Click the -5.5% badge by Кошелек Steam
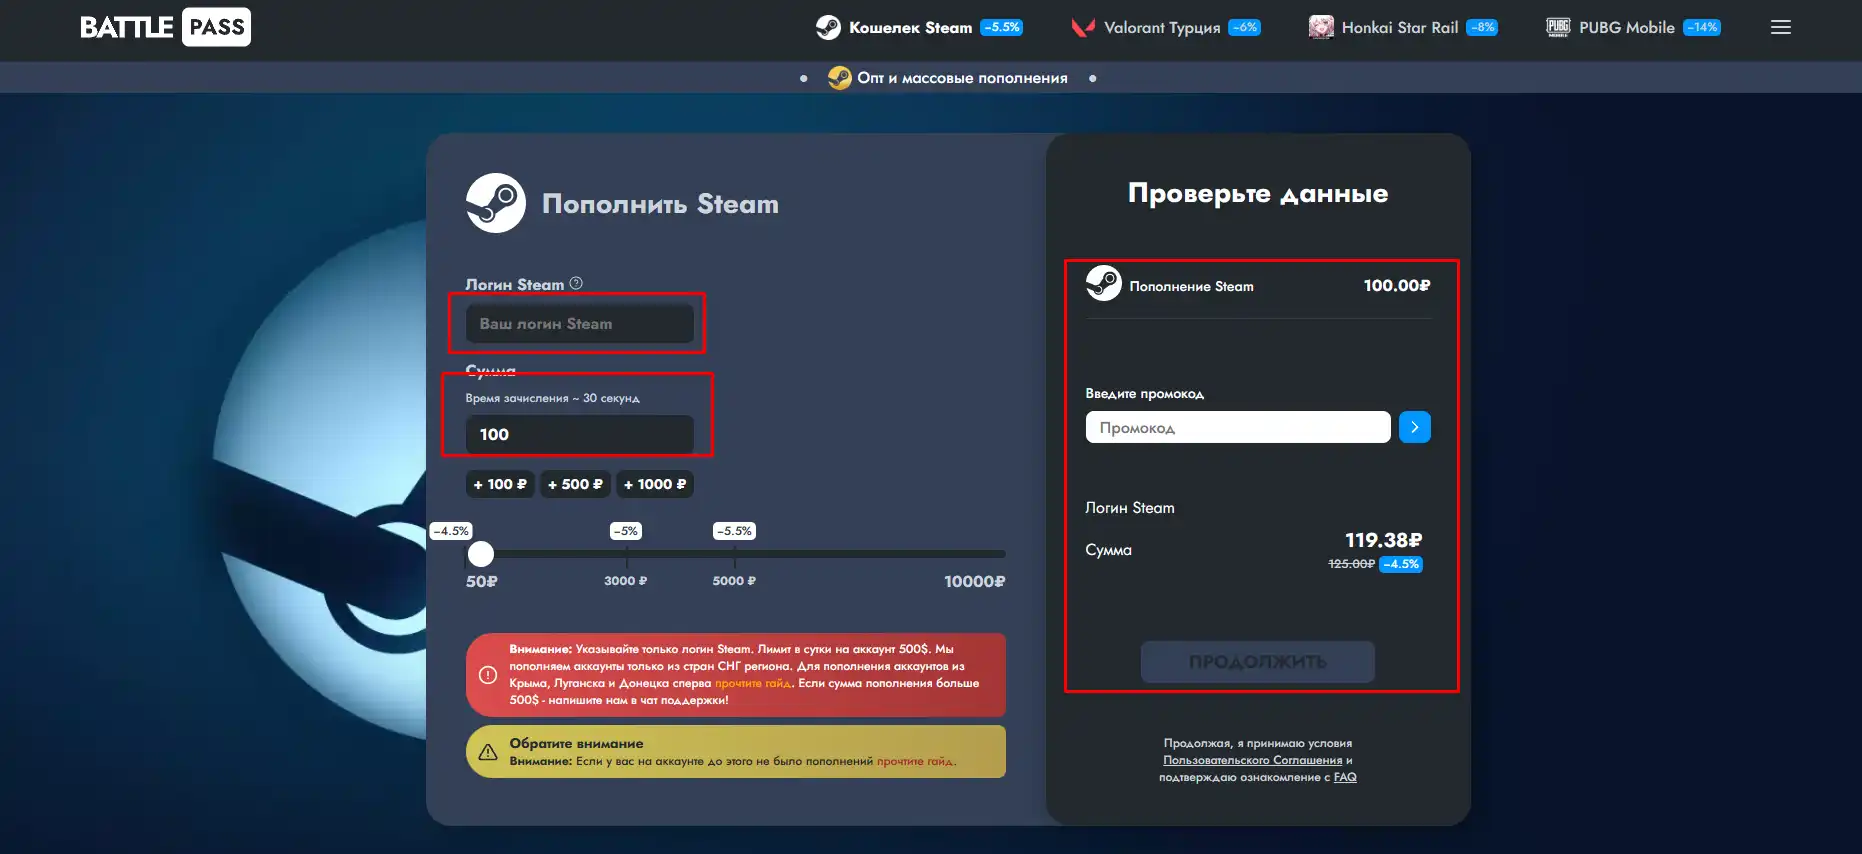 [1001, 27]
